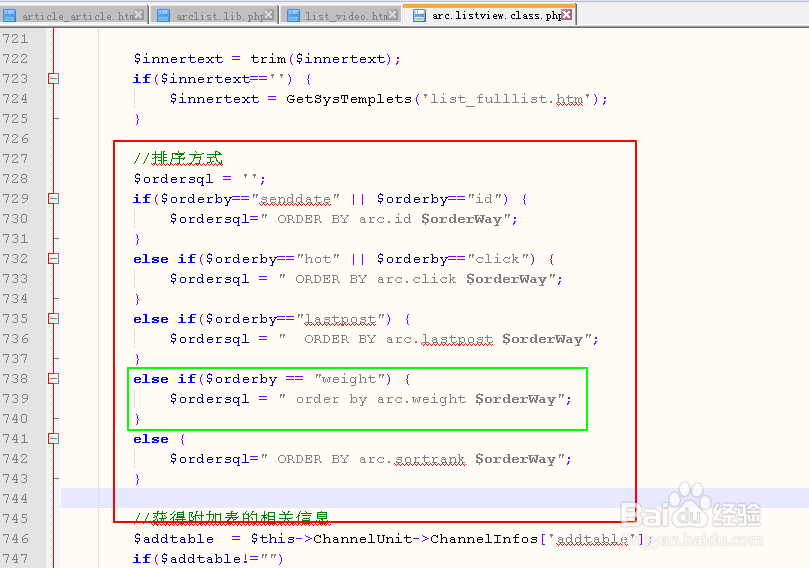
Task: Collapse the code fold at line 738
Action: coord(54,379)
